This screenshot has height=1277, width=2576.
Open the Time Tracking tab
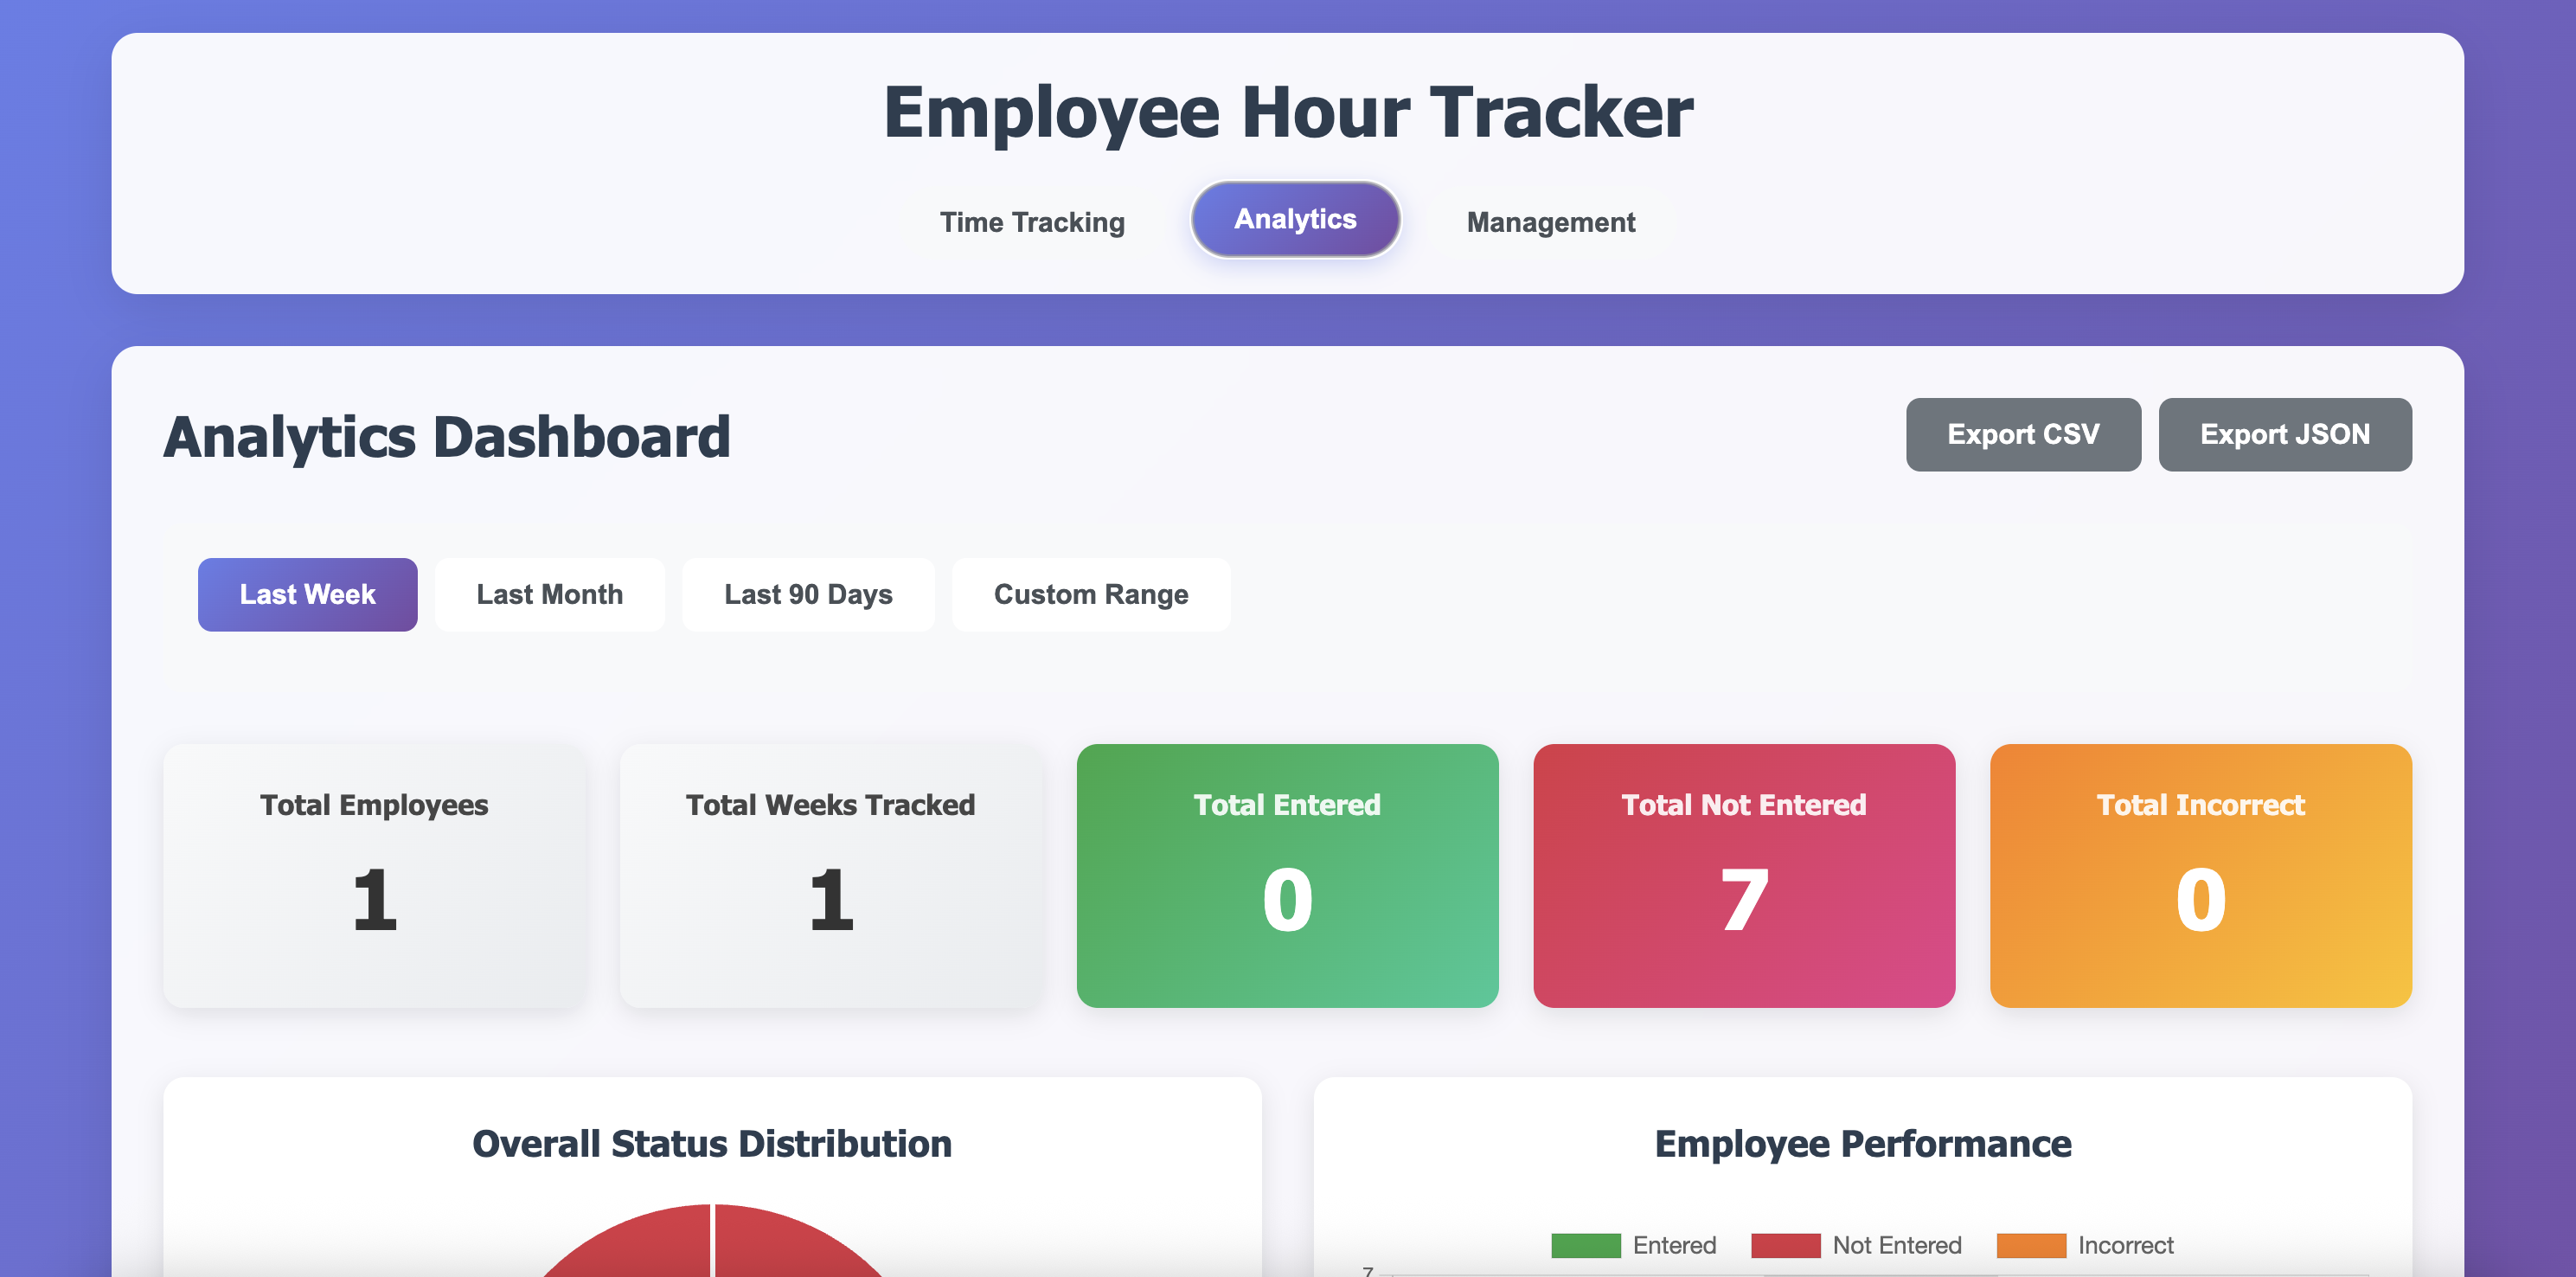tap(1031, 222)
